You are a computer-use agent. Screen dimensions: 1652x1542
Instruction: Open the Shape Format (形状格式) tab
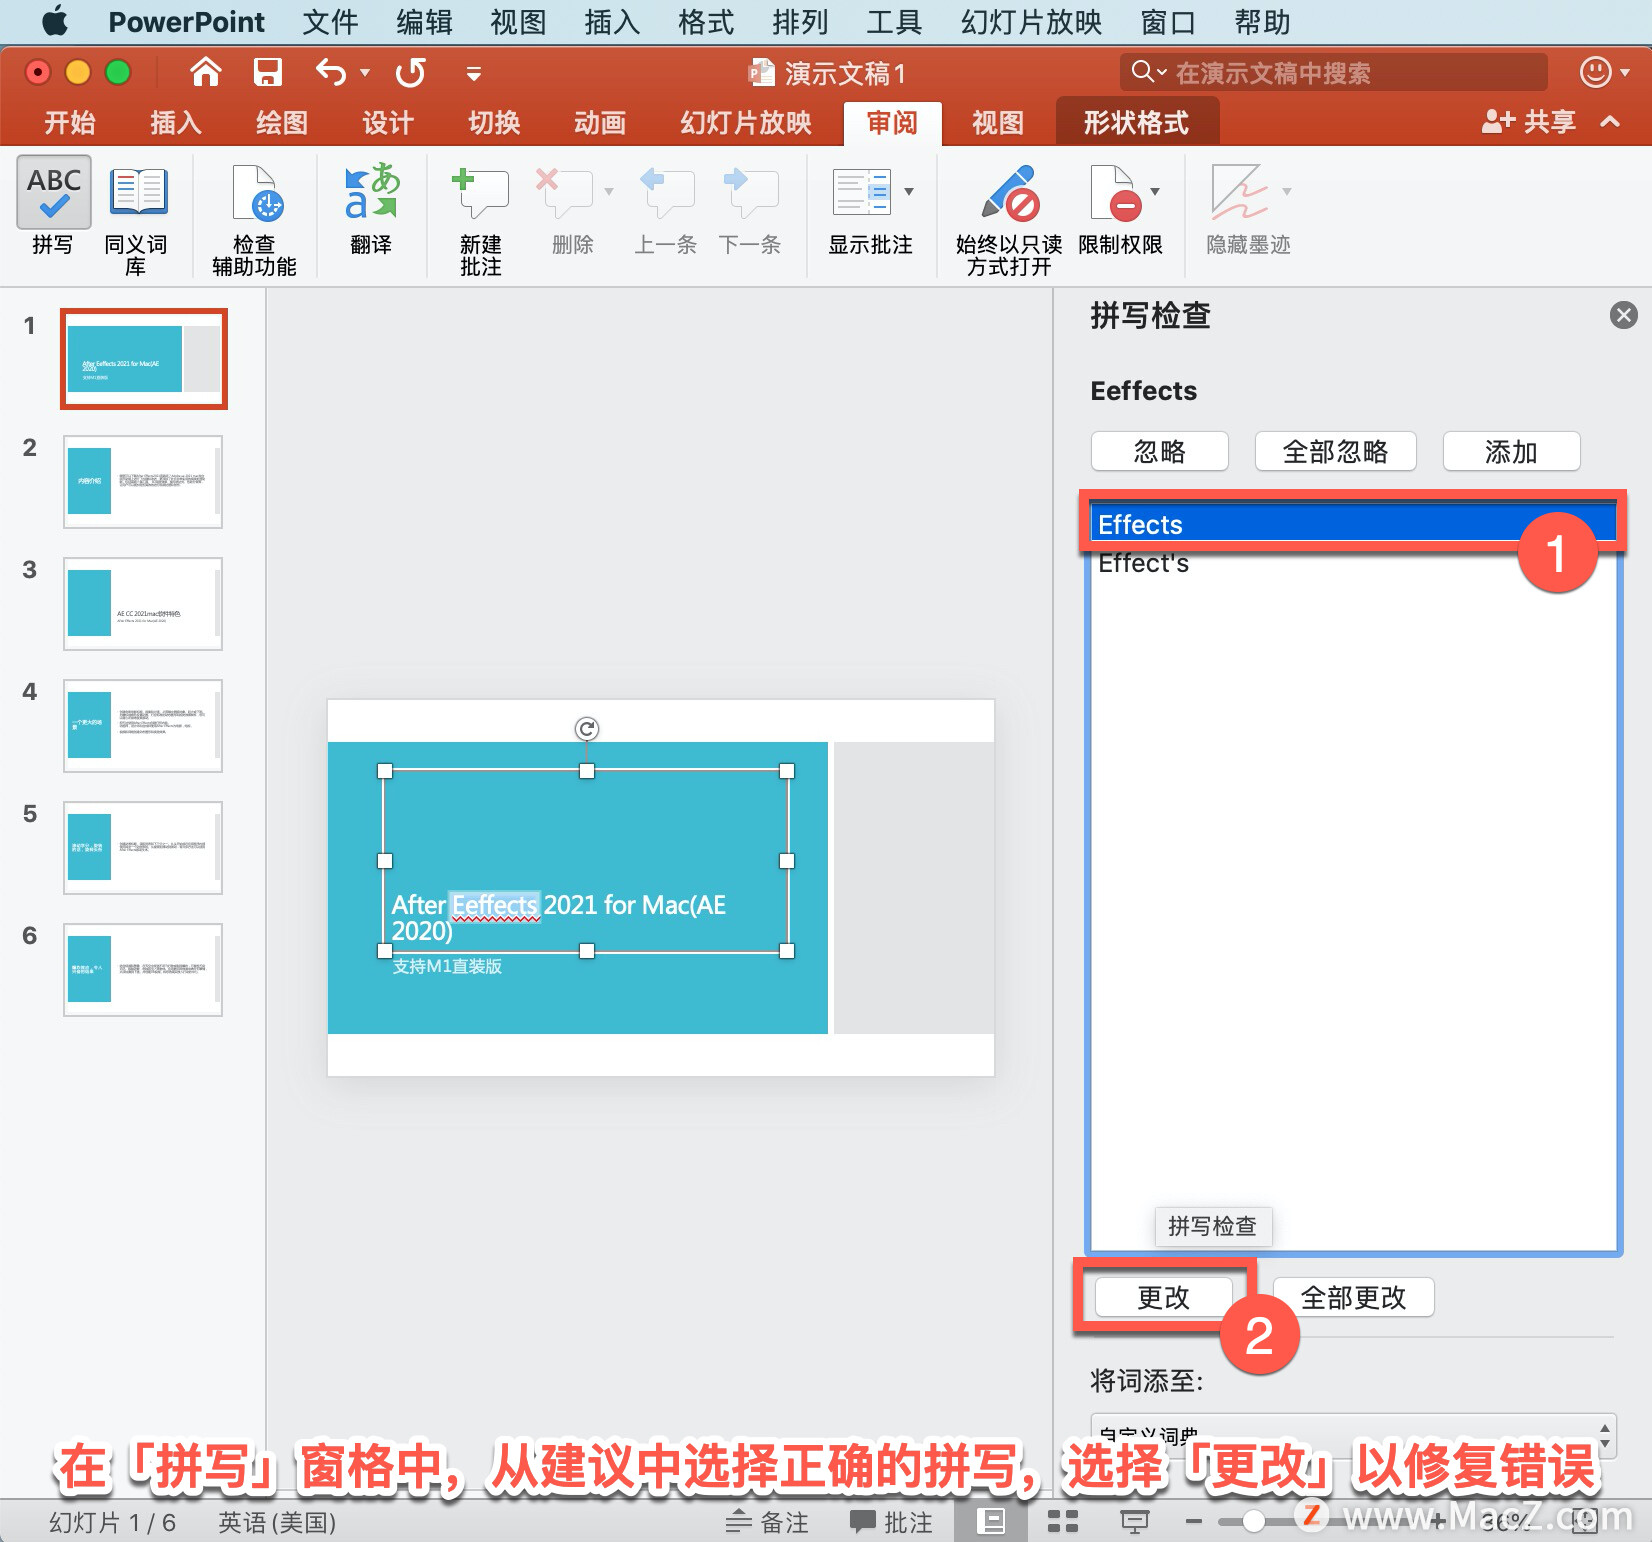pos(1137,122)
